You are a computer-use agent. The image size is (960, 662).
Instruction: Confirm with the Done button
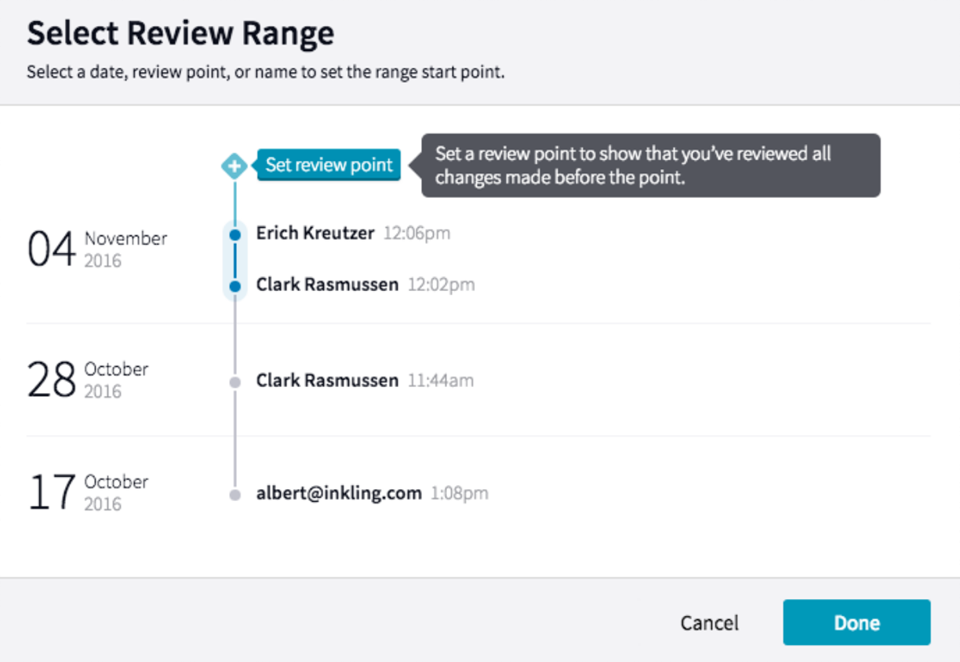(x=856, y=623)
